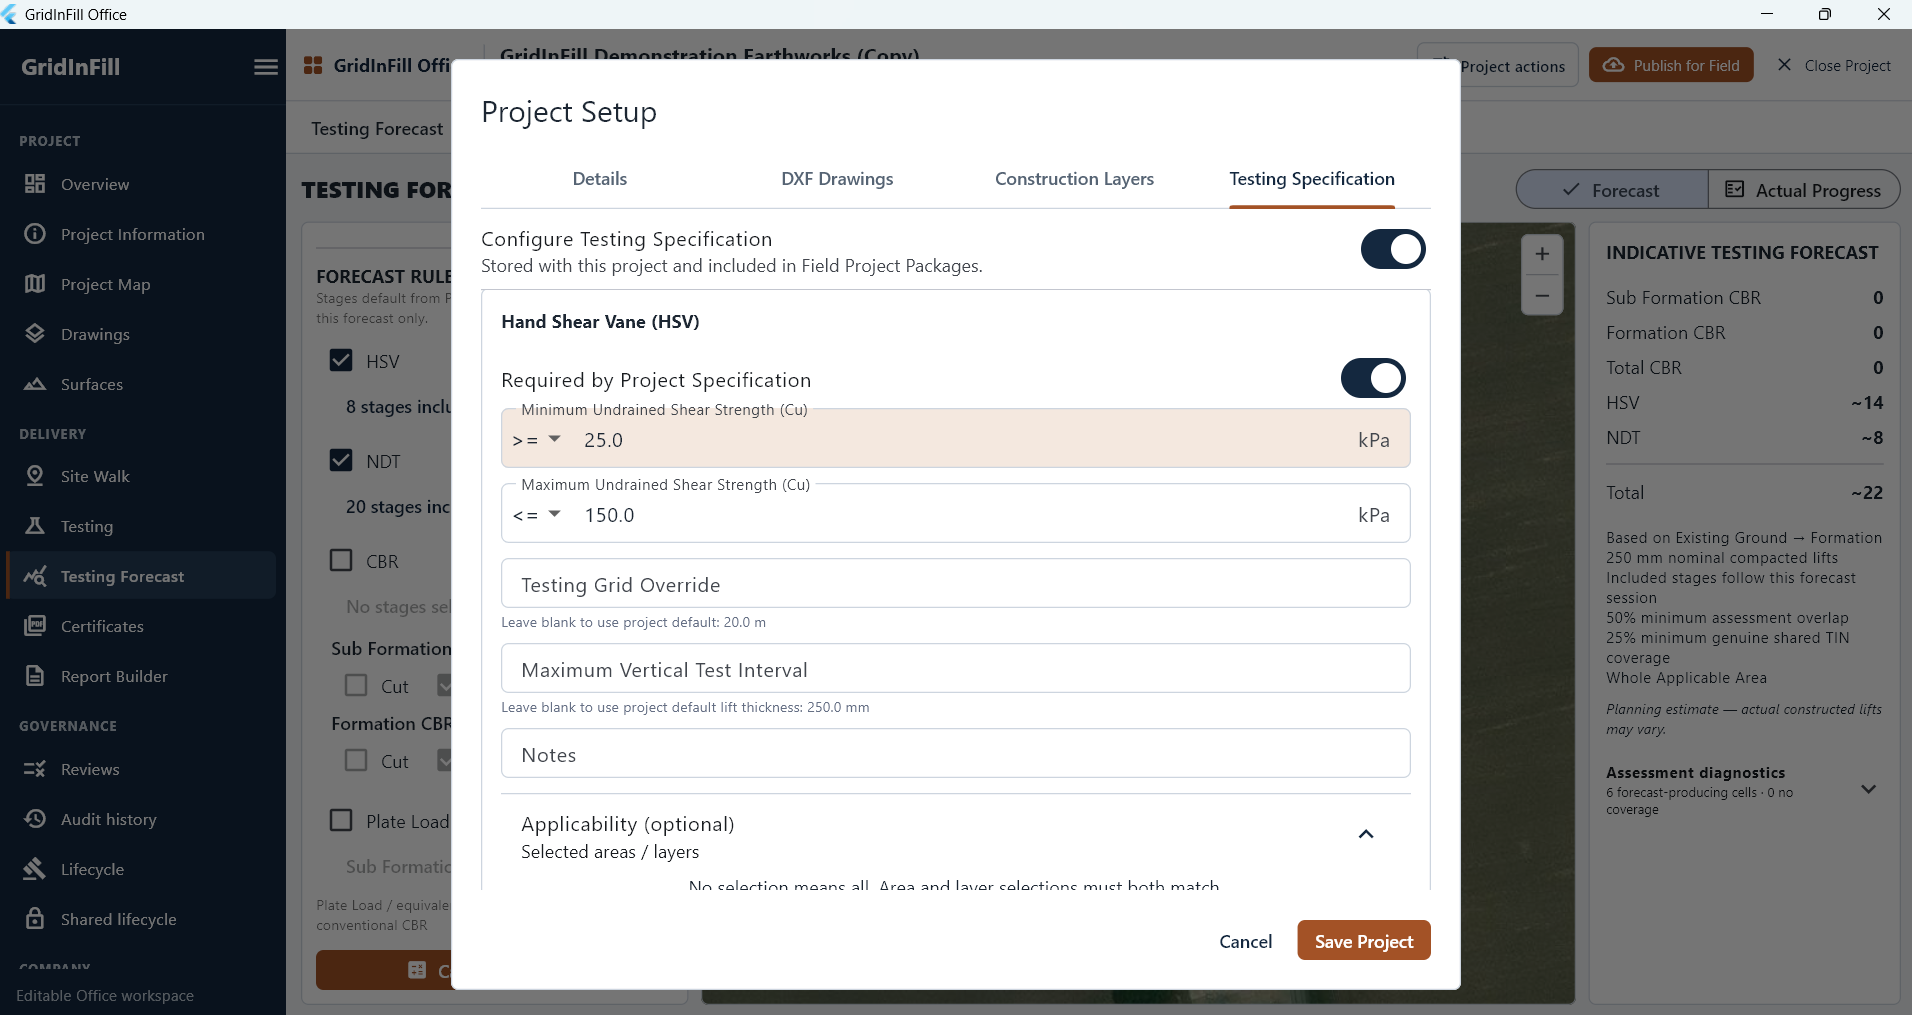The width and height of the screenshot is (1912, 1015).
Task: Open the Certificates icon in sidebar
Action: pyautogui.click(x=35, y=626)
